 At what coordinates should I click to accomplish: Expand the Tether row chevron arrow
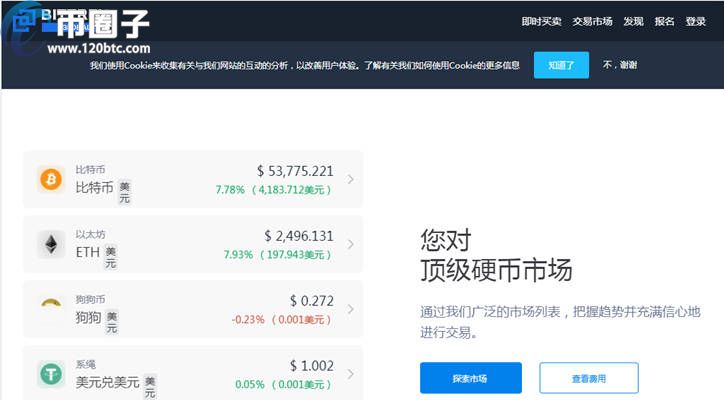(x=350, y=374)
